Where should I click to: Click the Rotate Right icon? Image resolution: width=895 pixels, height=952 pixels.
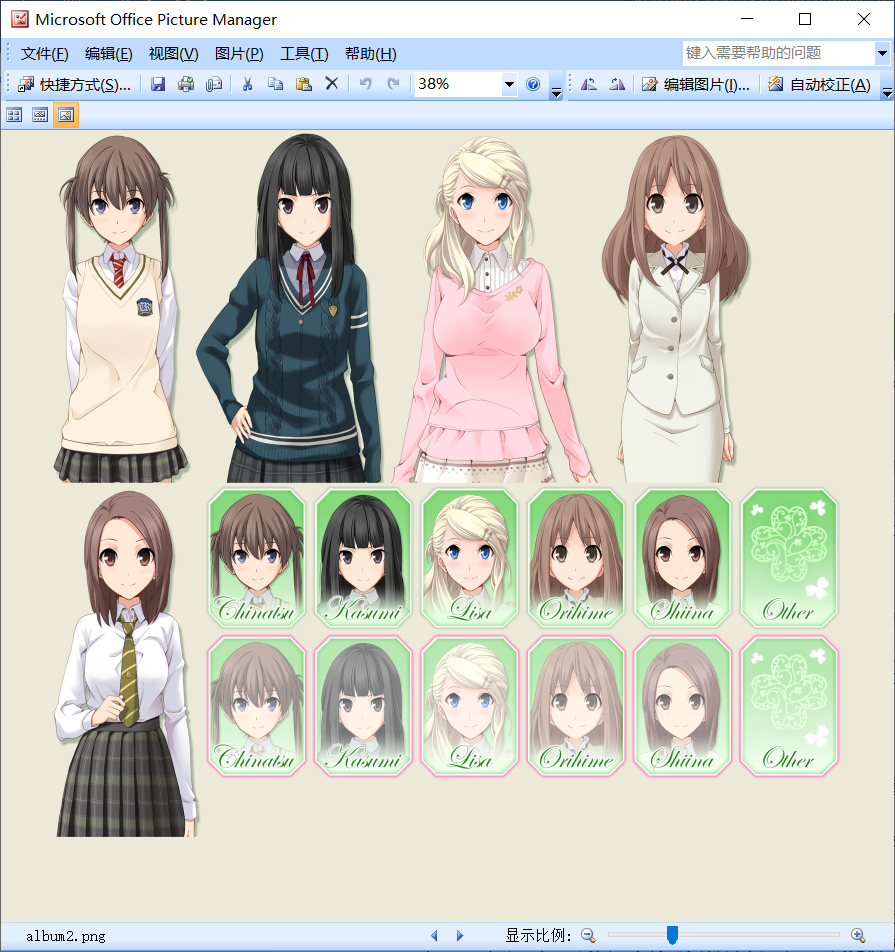tap(617, 84)
